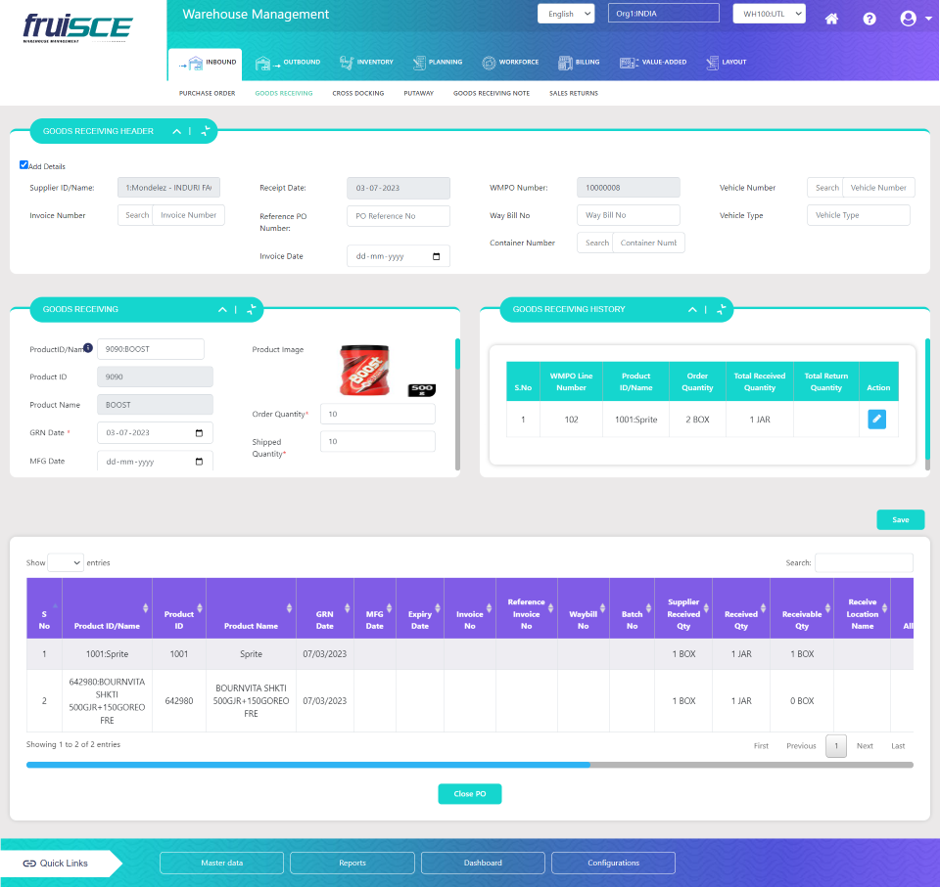Screen dimensions: 940x887
Task: Open the Goods Receiving sub-tab
Action: click(x=284, y=93)
